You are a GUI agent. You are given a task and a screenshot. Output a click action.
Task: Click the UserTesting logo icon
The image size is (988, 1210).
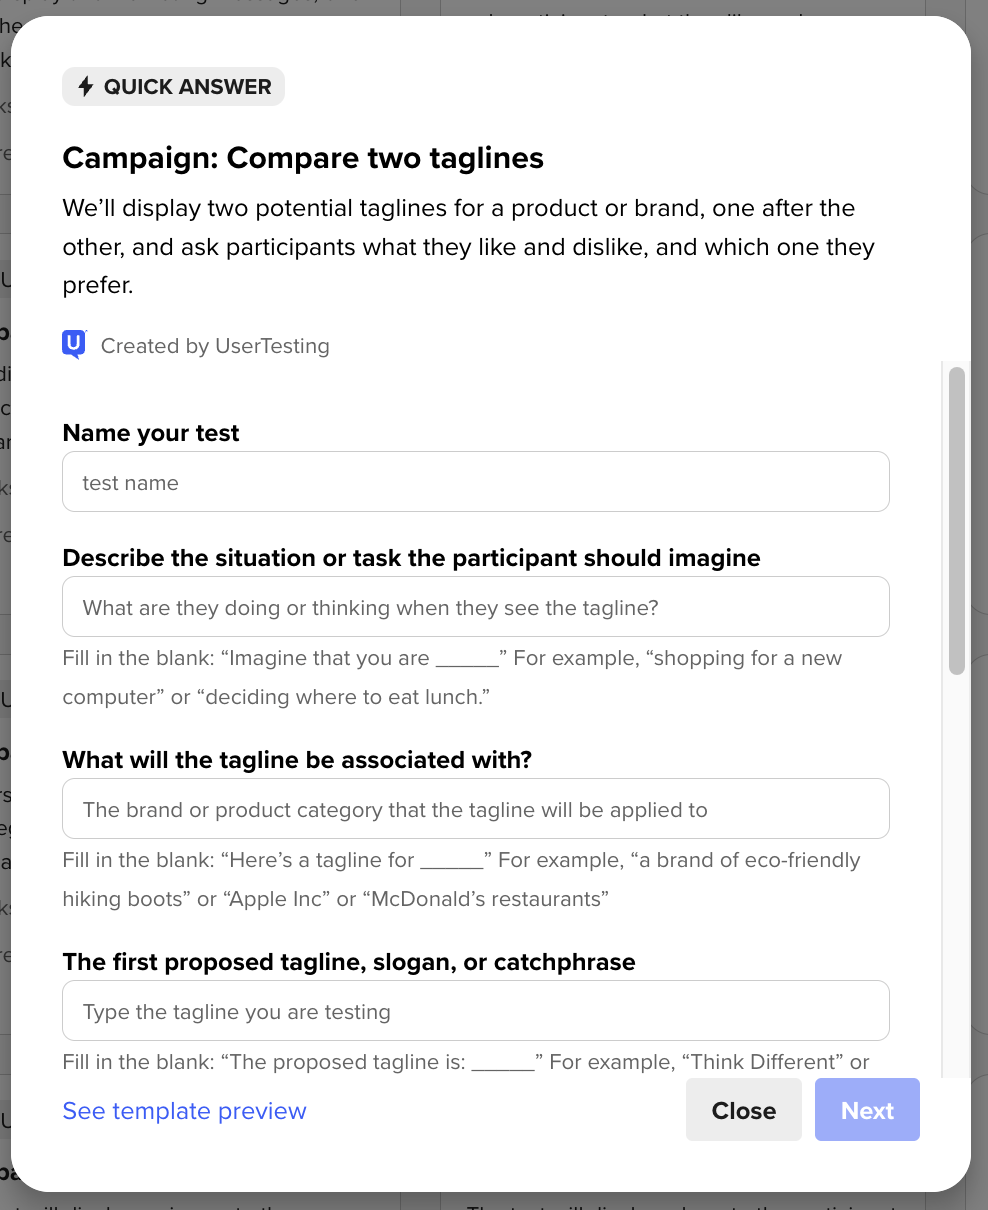(74, 345)
